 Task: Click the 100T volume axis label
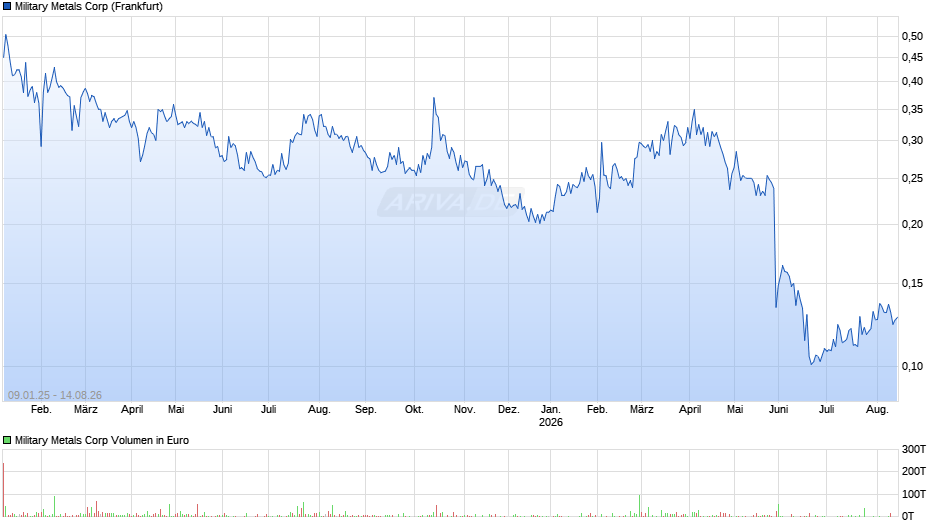tap(914, 494)
